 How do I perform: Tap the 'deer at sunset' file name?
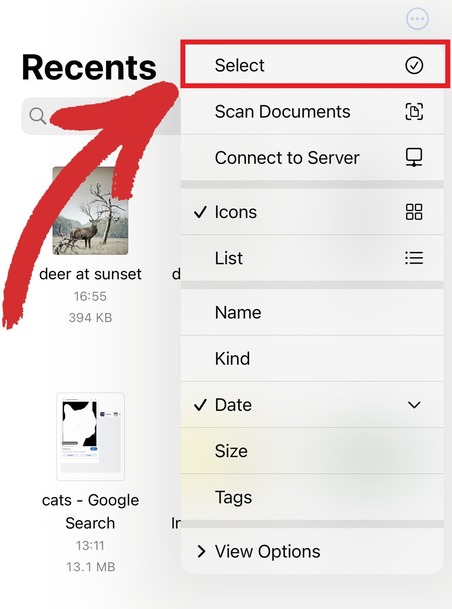90,274
